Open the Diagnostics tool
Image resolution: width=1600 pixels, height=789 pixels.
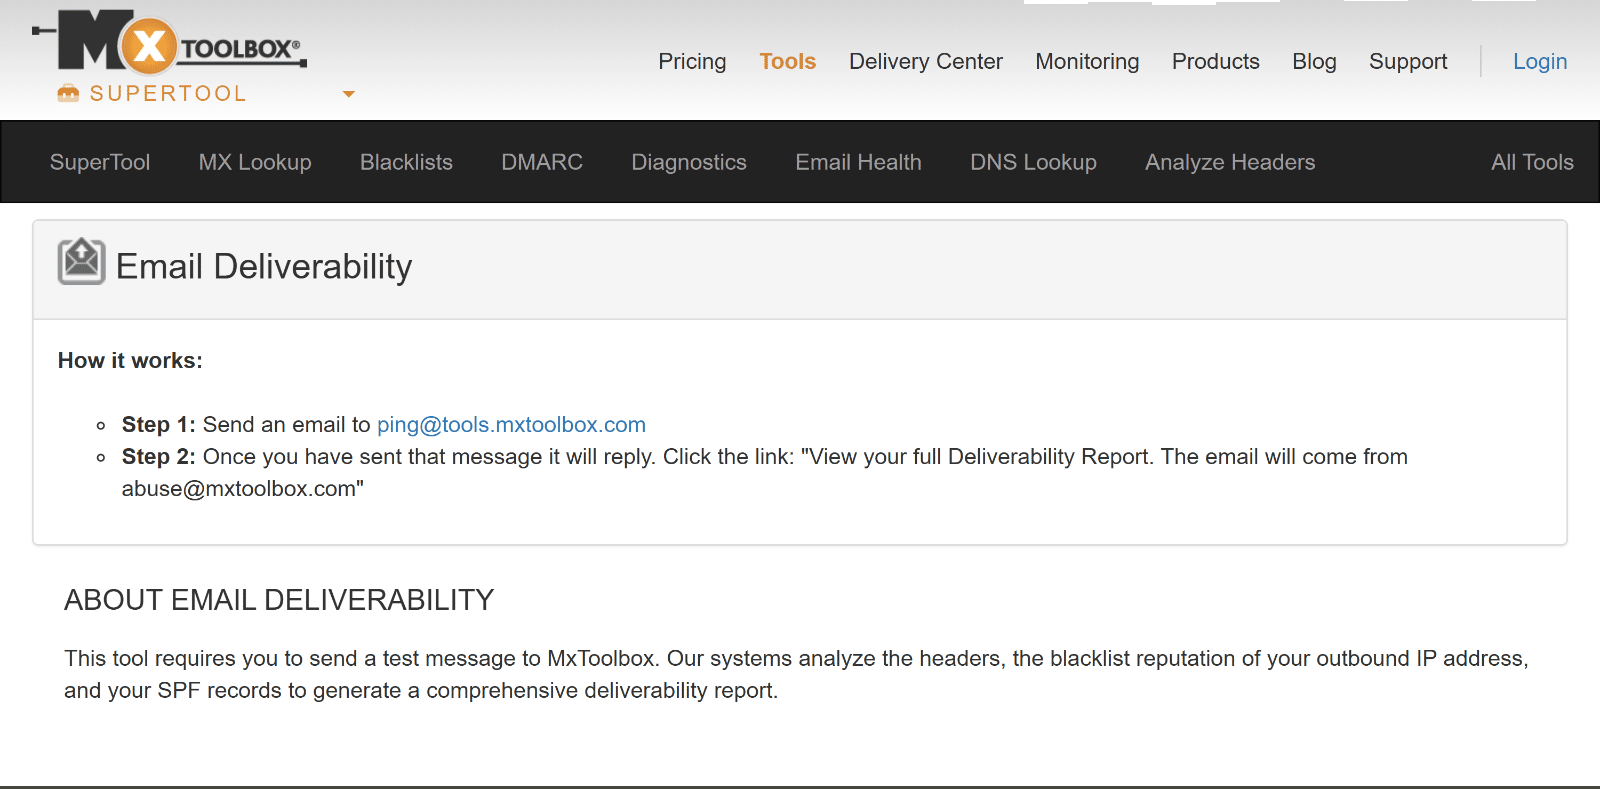pyautogui.click(x=689, y=162)
